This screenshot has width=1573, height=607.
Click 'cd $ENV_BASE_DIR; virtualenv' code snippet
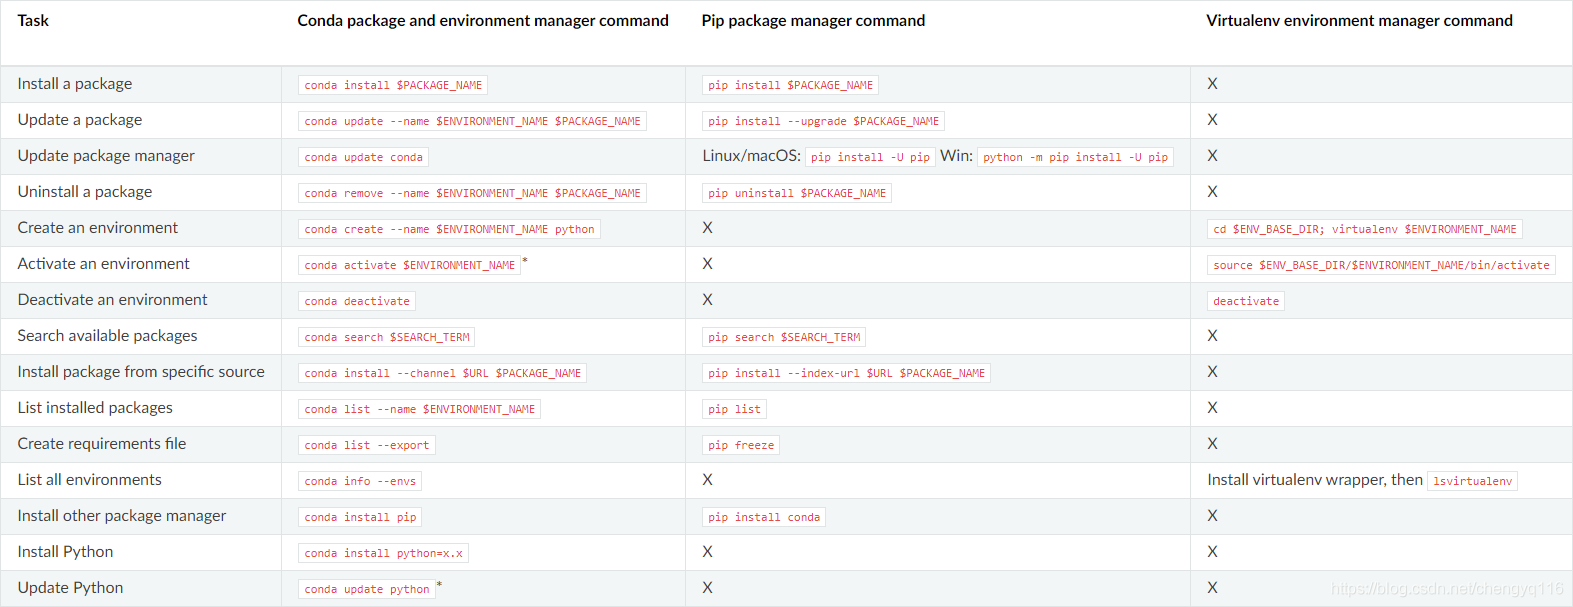coord(1365,229)
